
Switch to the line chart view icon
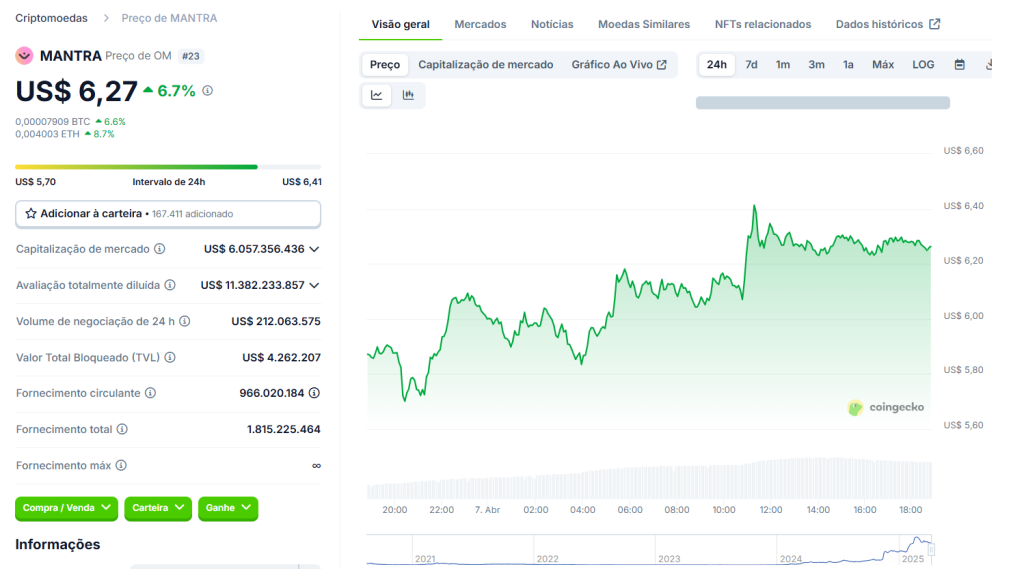377,95
